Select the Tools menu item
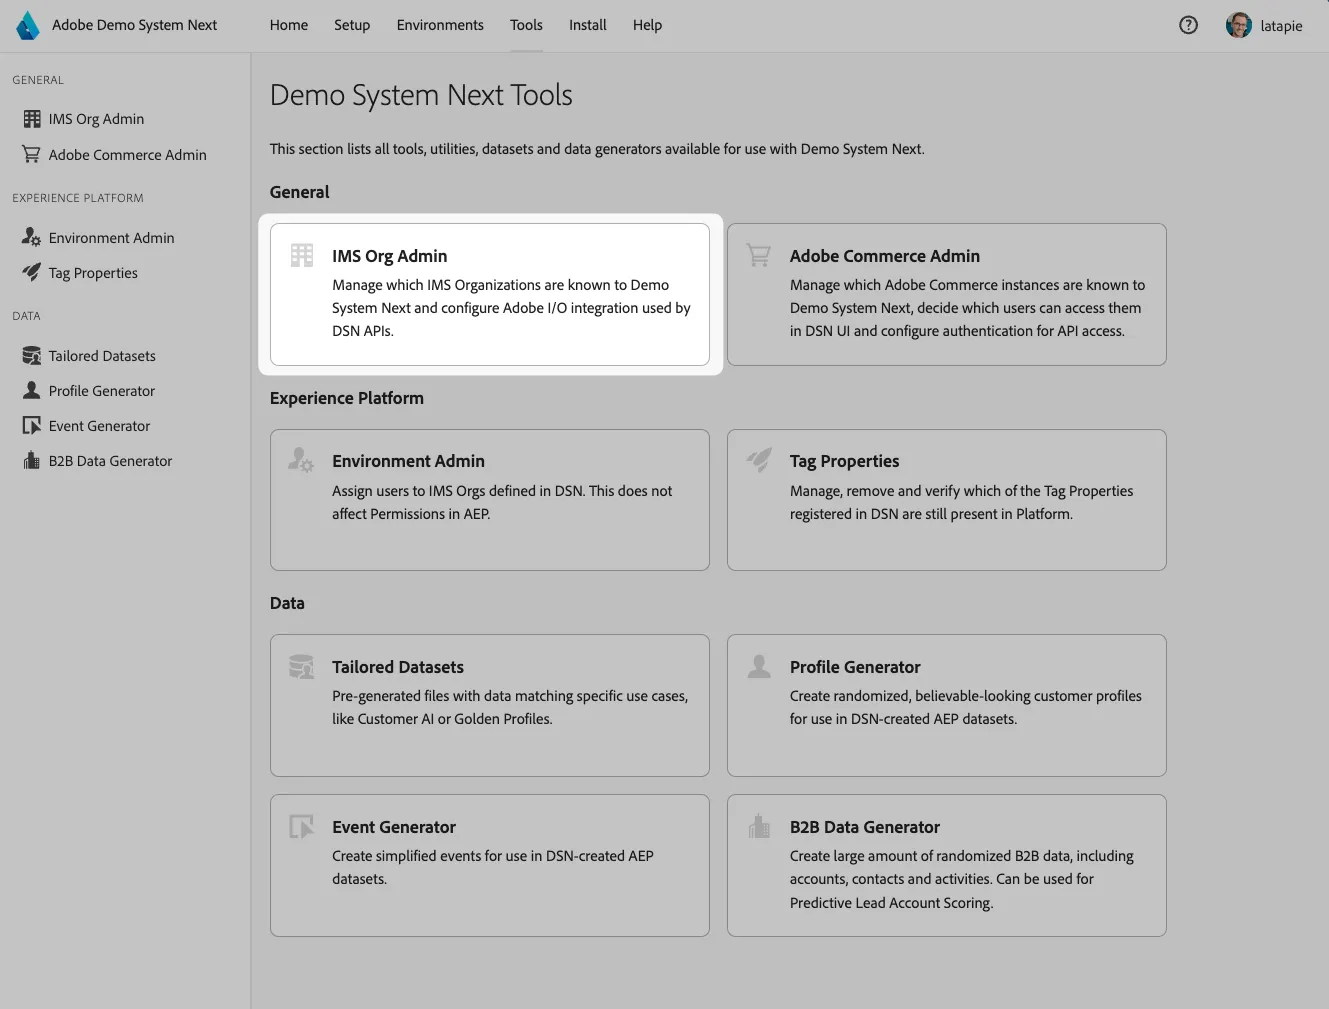This screenshot has height=1009, width=1329. (526, 25)
